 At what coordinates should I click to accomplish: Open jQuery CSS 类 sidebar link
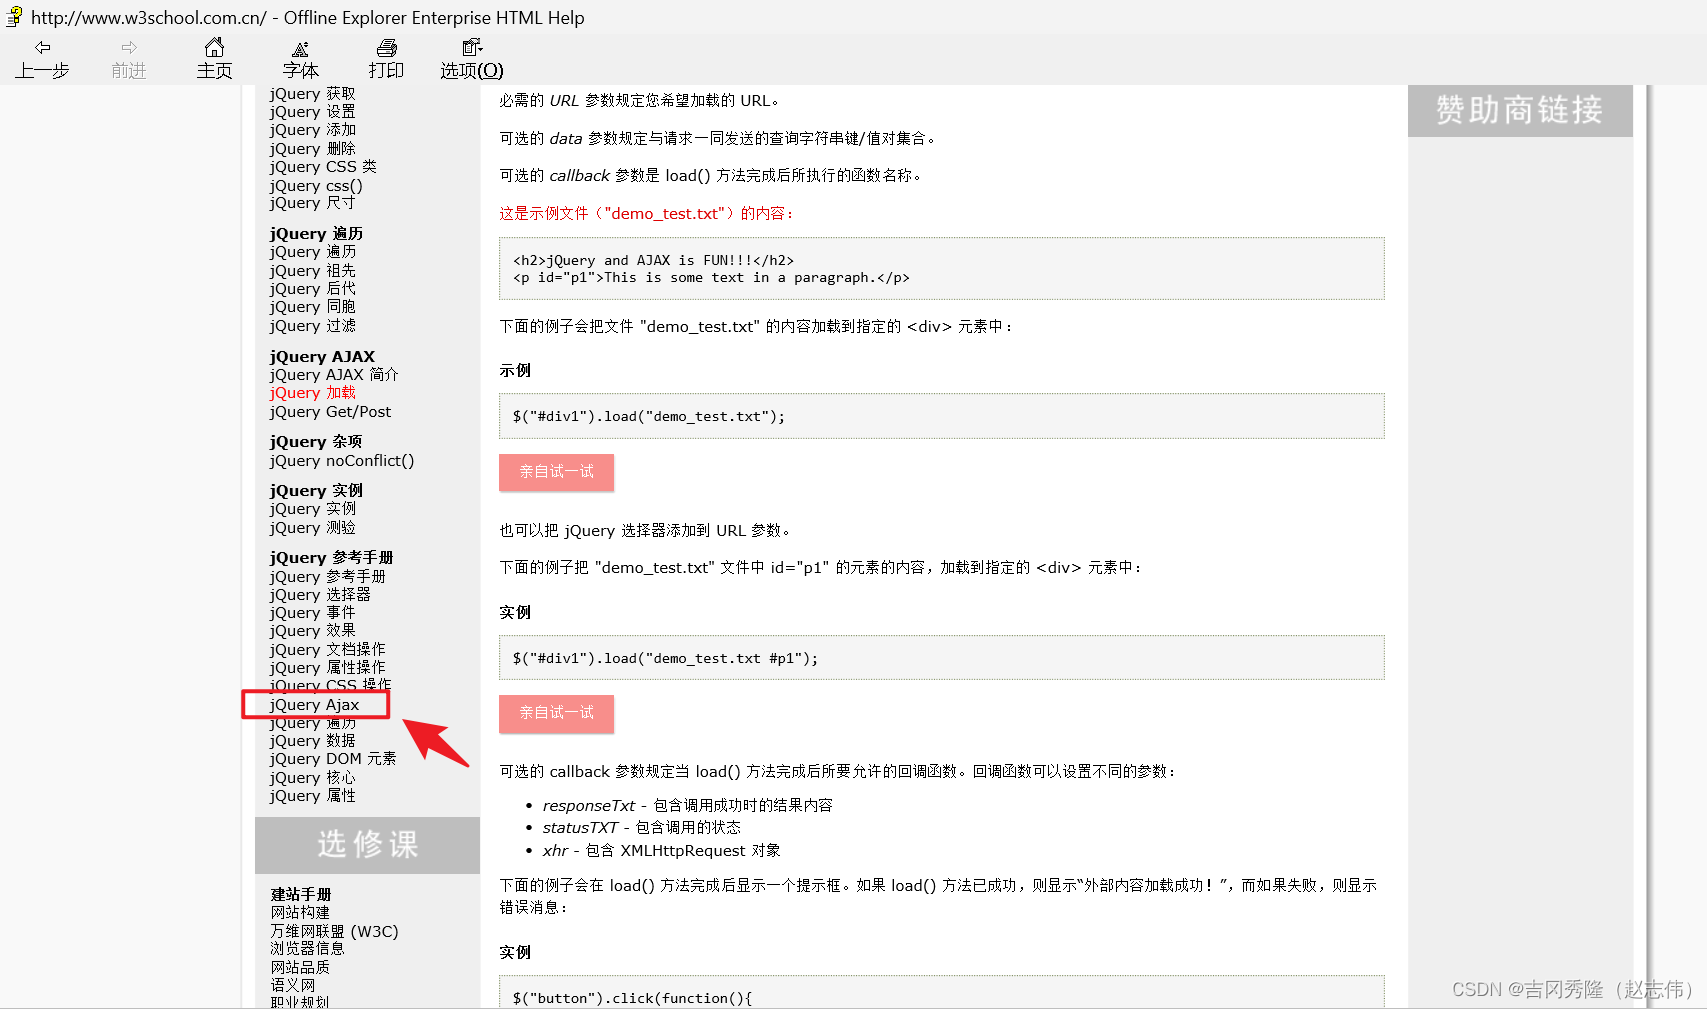[x=323, y=167]
